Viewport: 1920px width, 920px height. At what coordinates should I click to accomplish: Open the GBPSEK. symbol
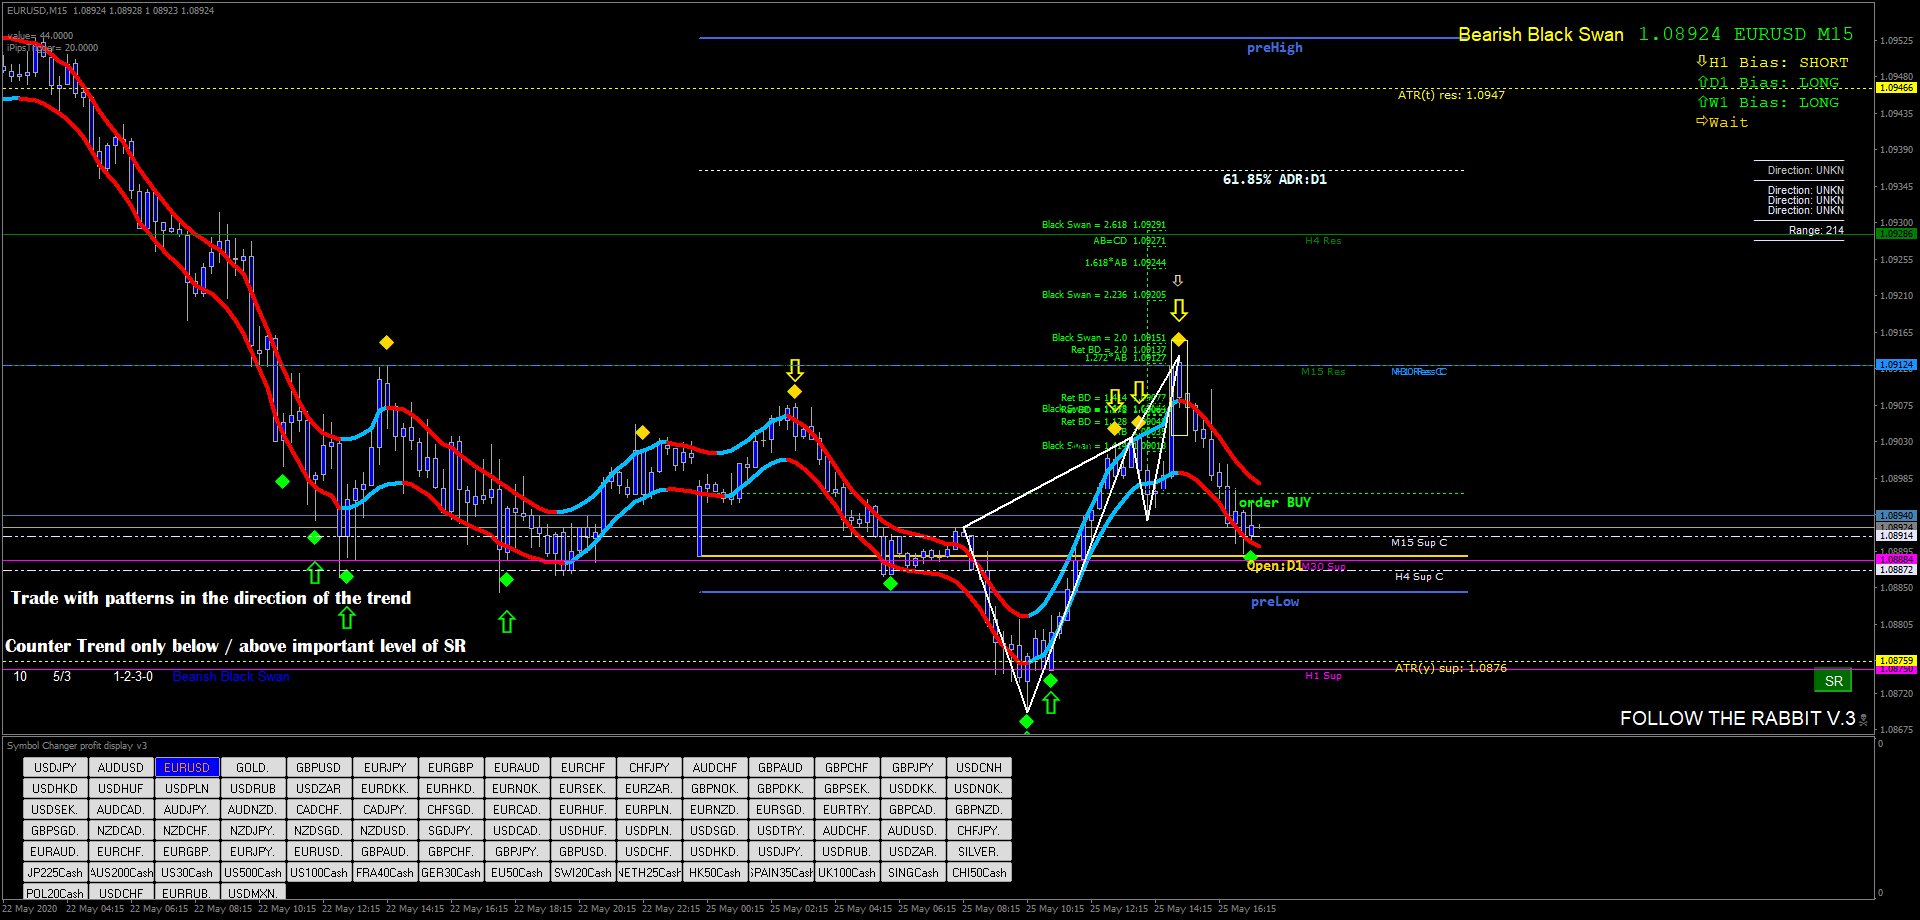click(847, 788)
